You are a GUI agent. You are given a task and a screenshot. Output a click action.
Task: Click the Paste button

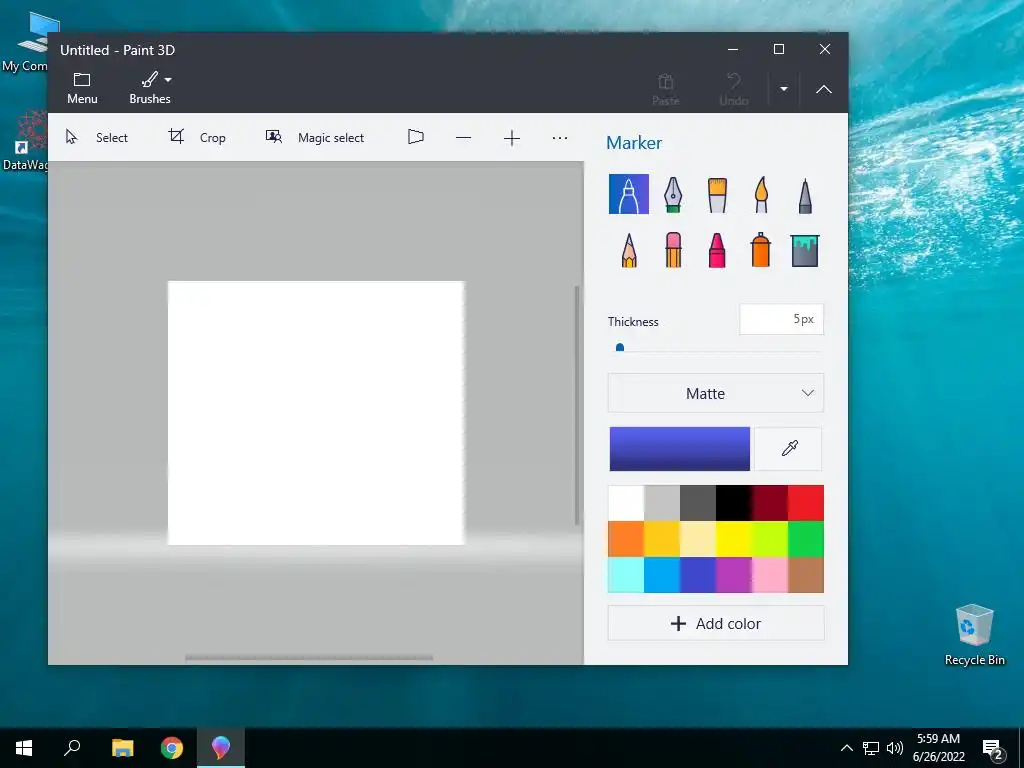point(665,89)
